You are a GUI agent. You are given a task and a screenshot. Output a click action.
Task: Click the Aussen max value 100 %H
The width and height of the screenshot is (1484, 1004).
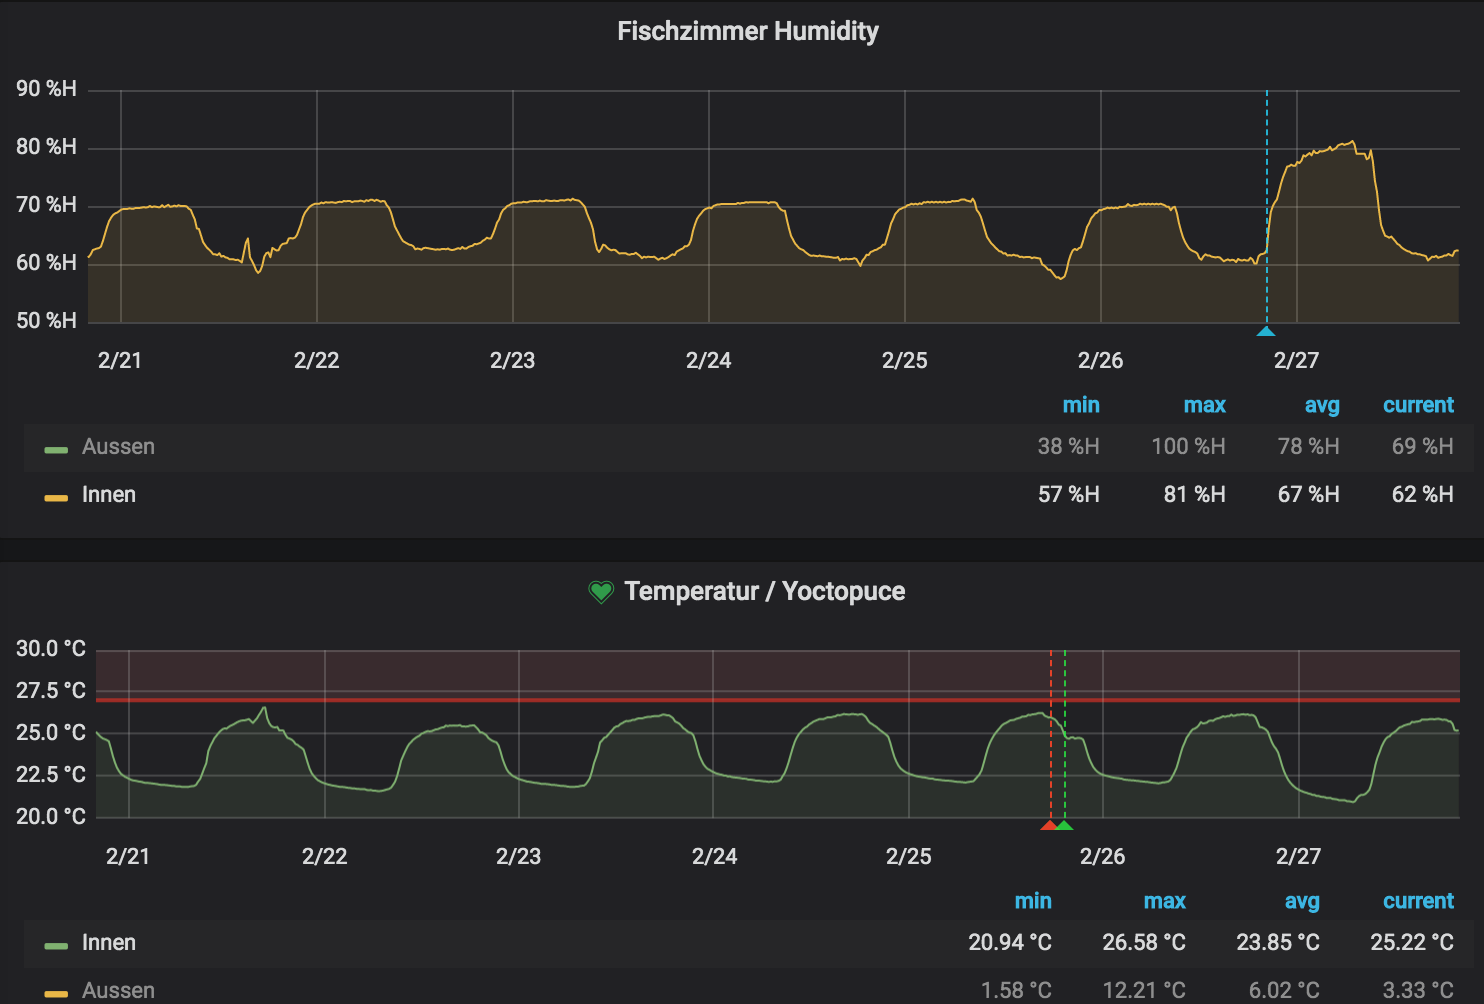(1189, 447)
